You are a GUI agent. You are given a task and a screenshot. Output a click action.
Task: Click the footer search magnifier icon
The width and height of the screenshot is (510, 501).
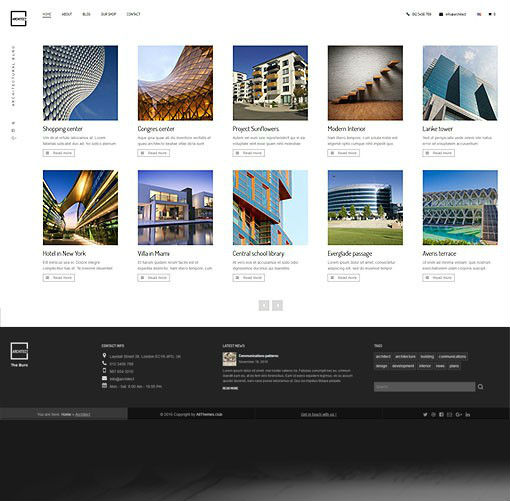click(480, 387)
